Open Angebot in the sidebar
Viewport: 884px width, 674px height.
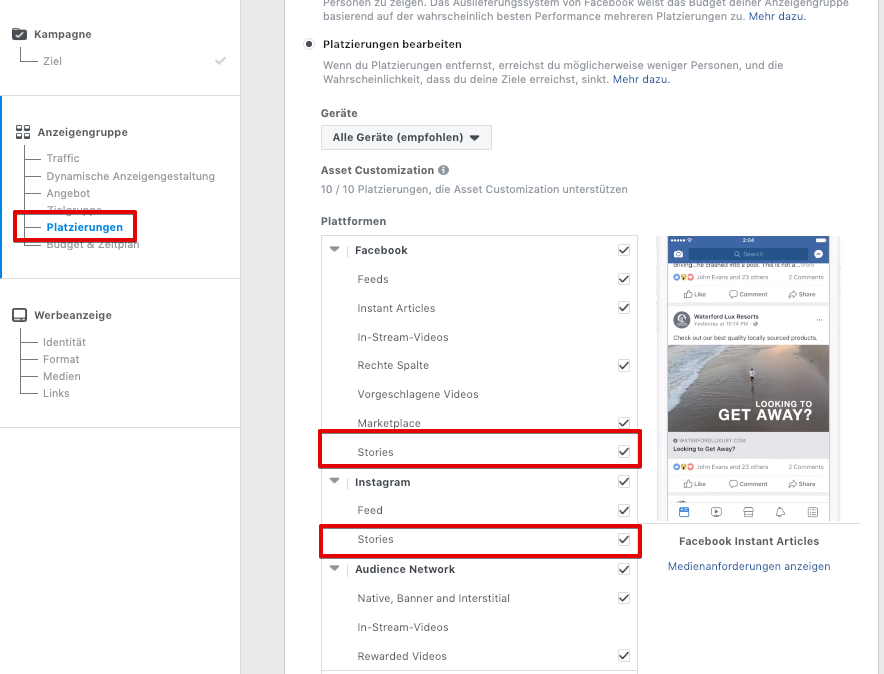pyautogui.click(x=68, y=193)
